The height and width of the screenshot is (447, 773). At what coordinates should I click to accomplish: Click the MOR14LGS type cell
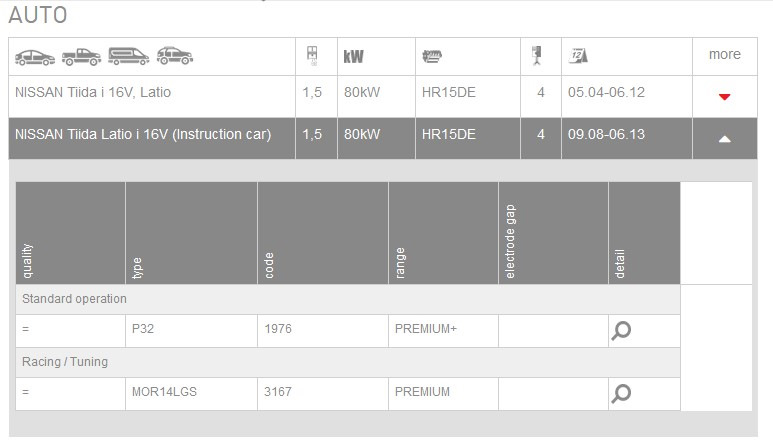click(x=191, y=394)
